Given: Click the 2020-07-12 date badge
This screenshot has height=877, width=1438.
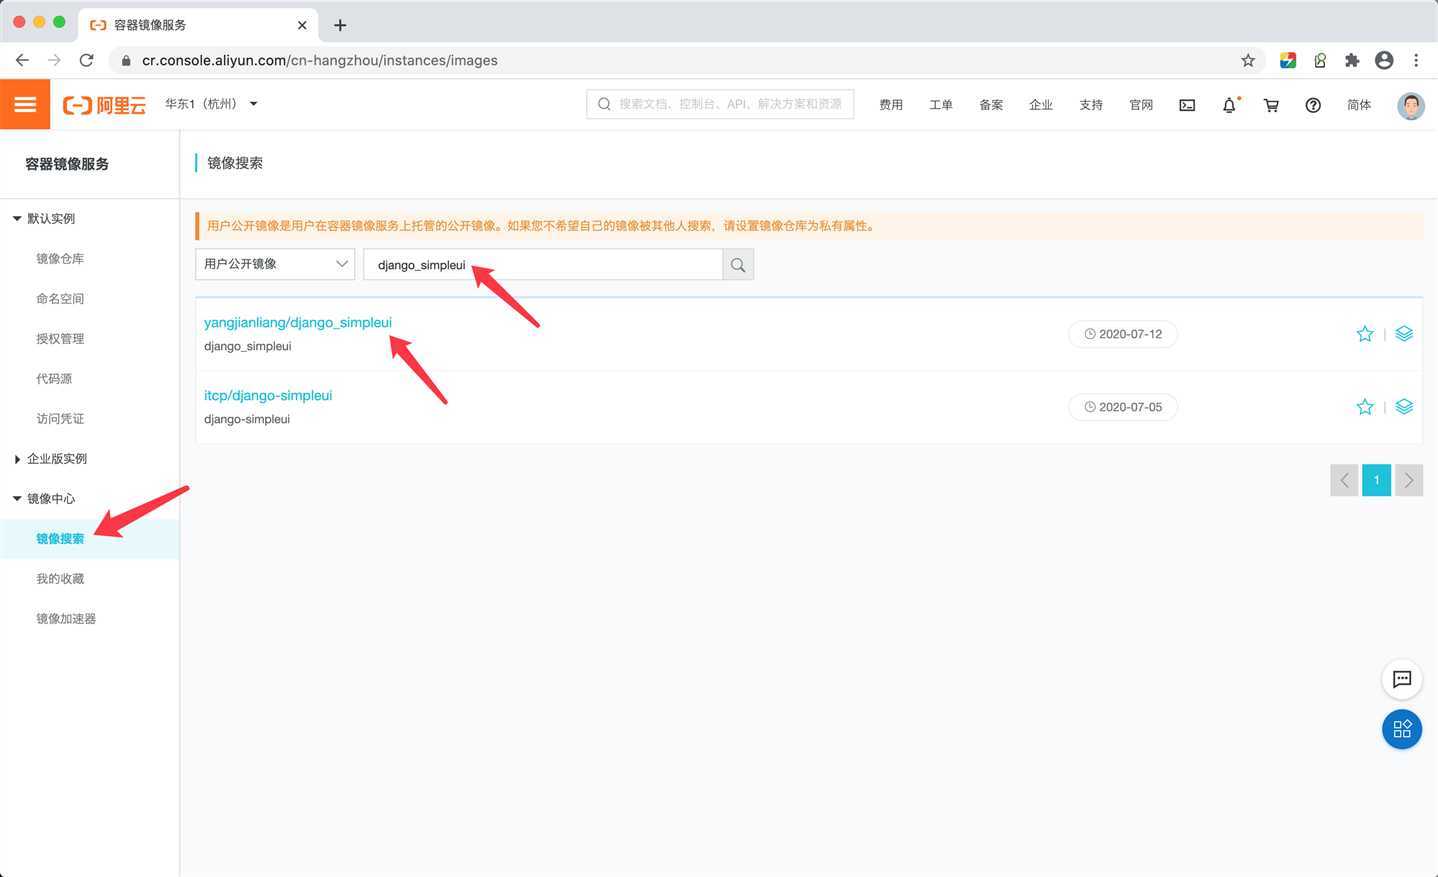Looking at the screenshot, I should 1123,334.
